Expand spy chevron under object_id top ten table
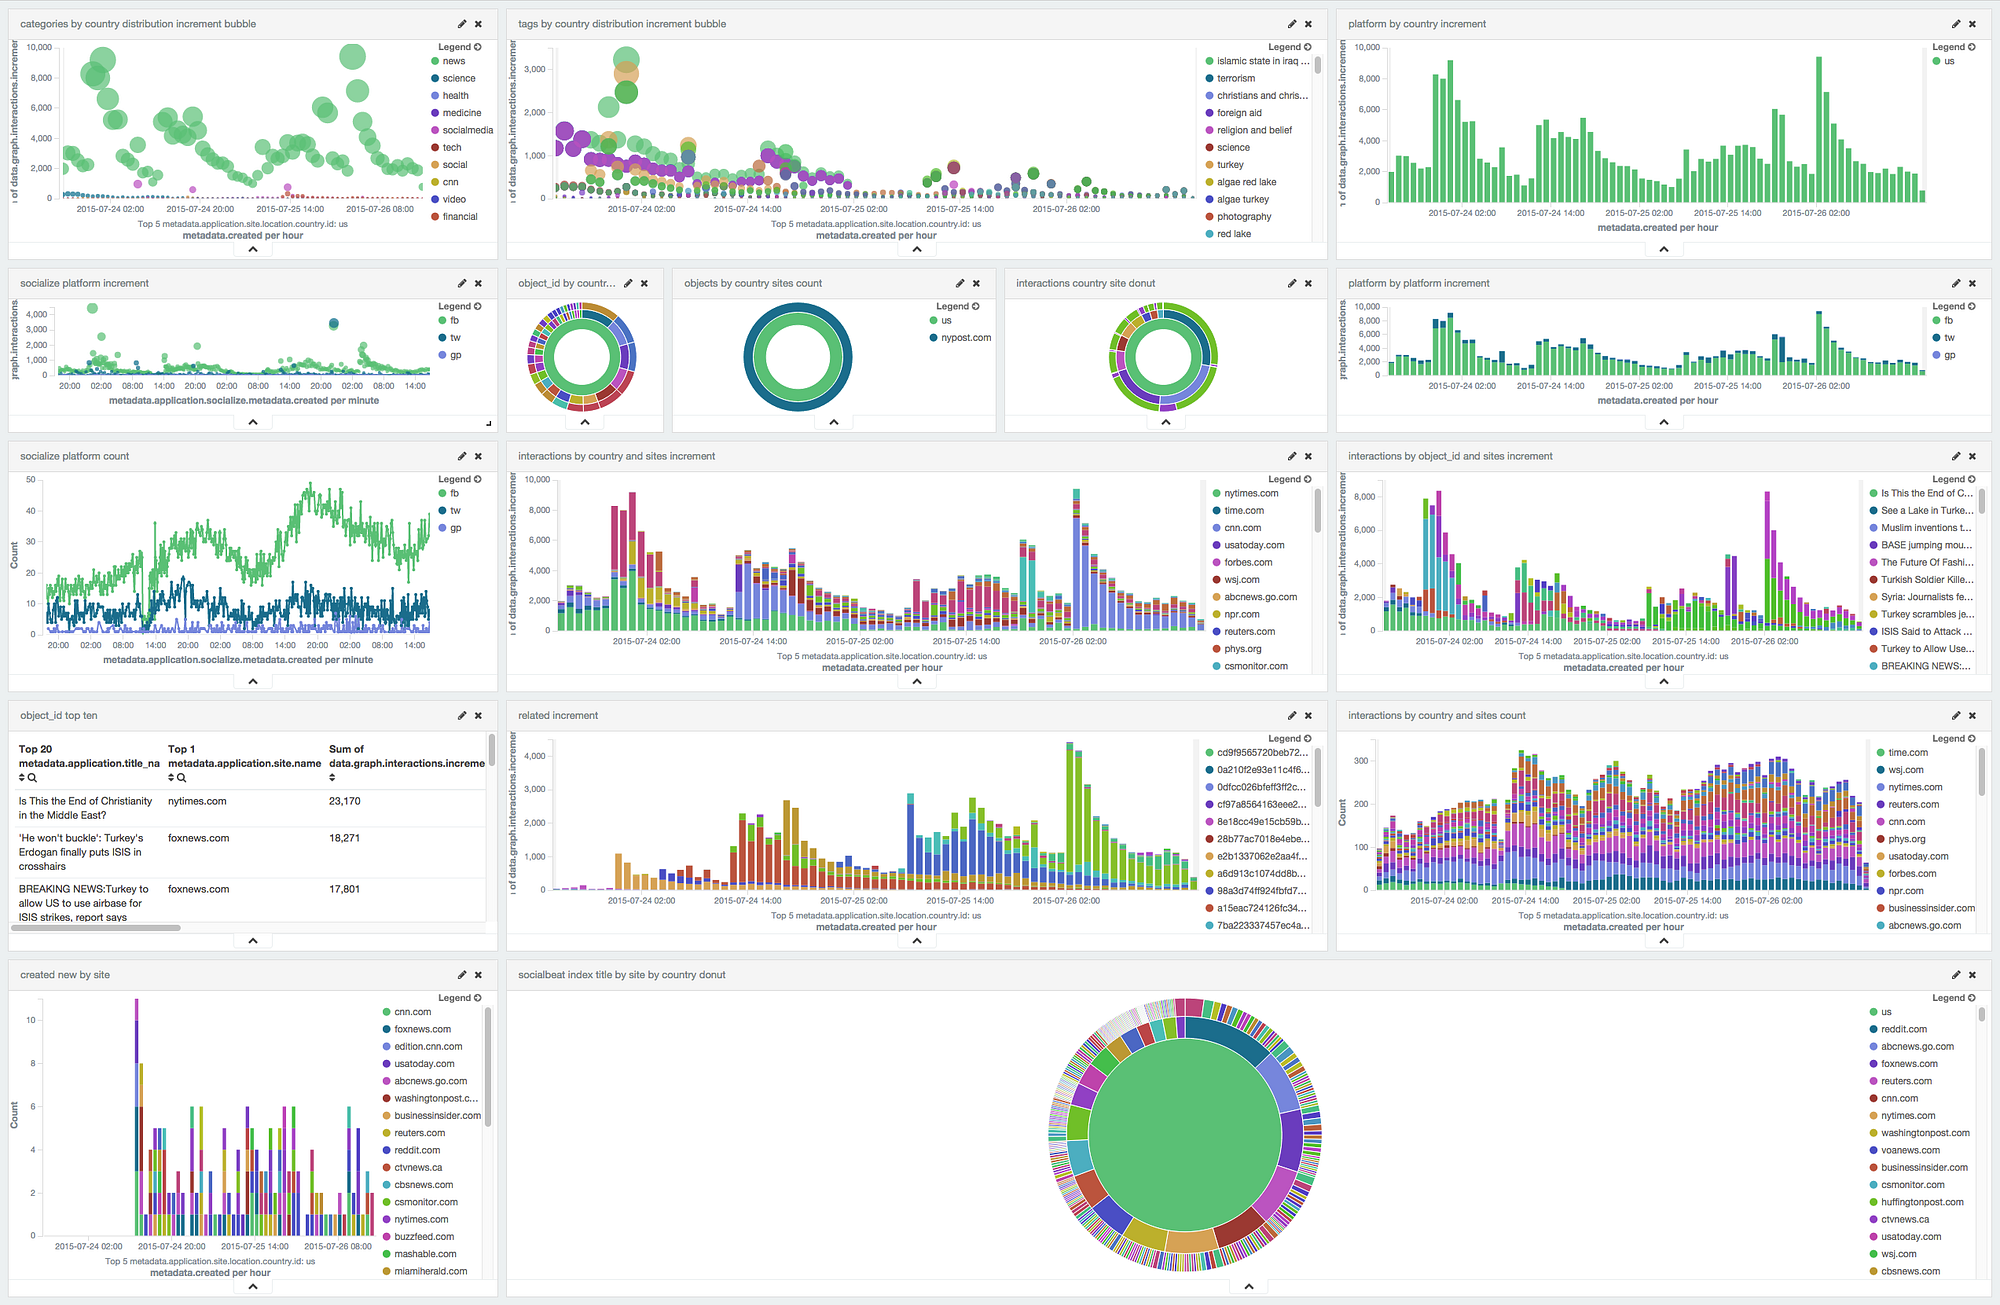2000x1305 pixels. pyautogui.click(x=253, y=940)
